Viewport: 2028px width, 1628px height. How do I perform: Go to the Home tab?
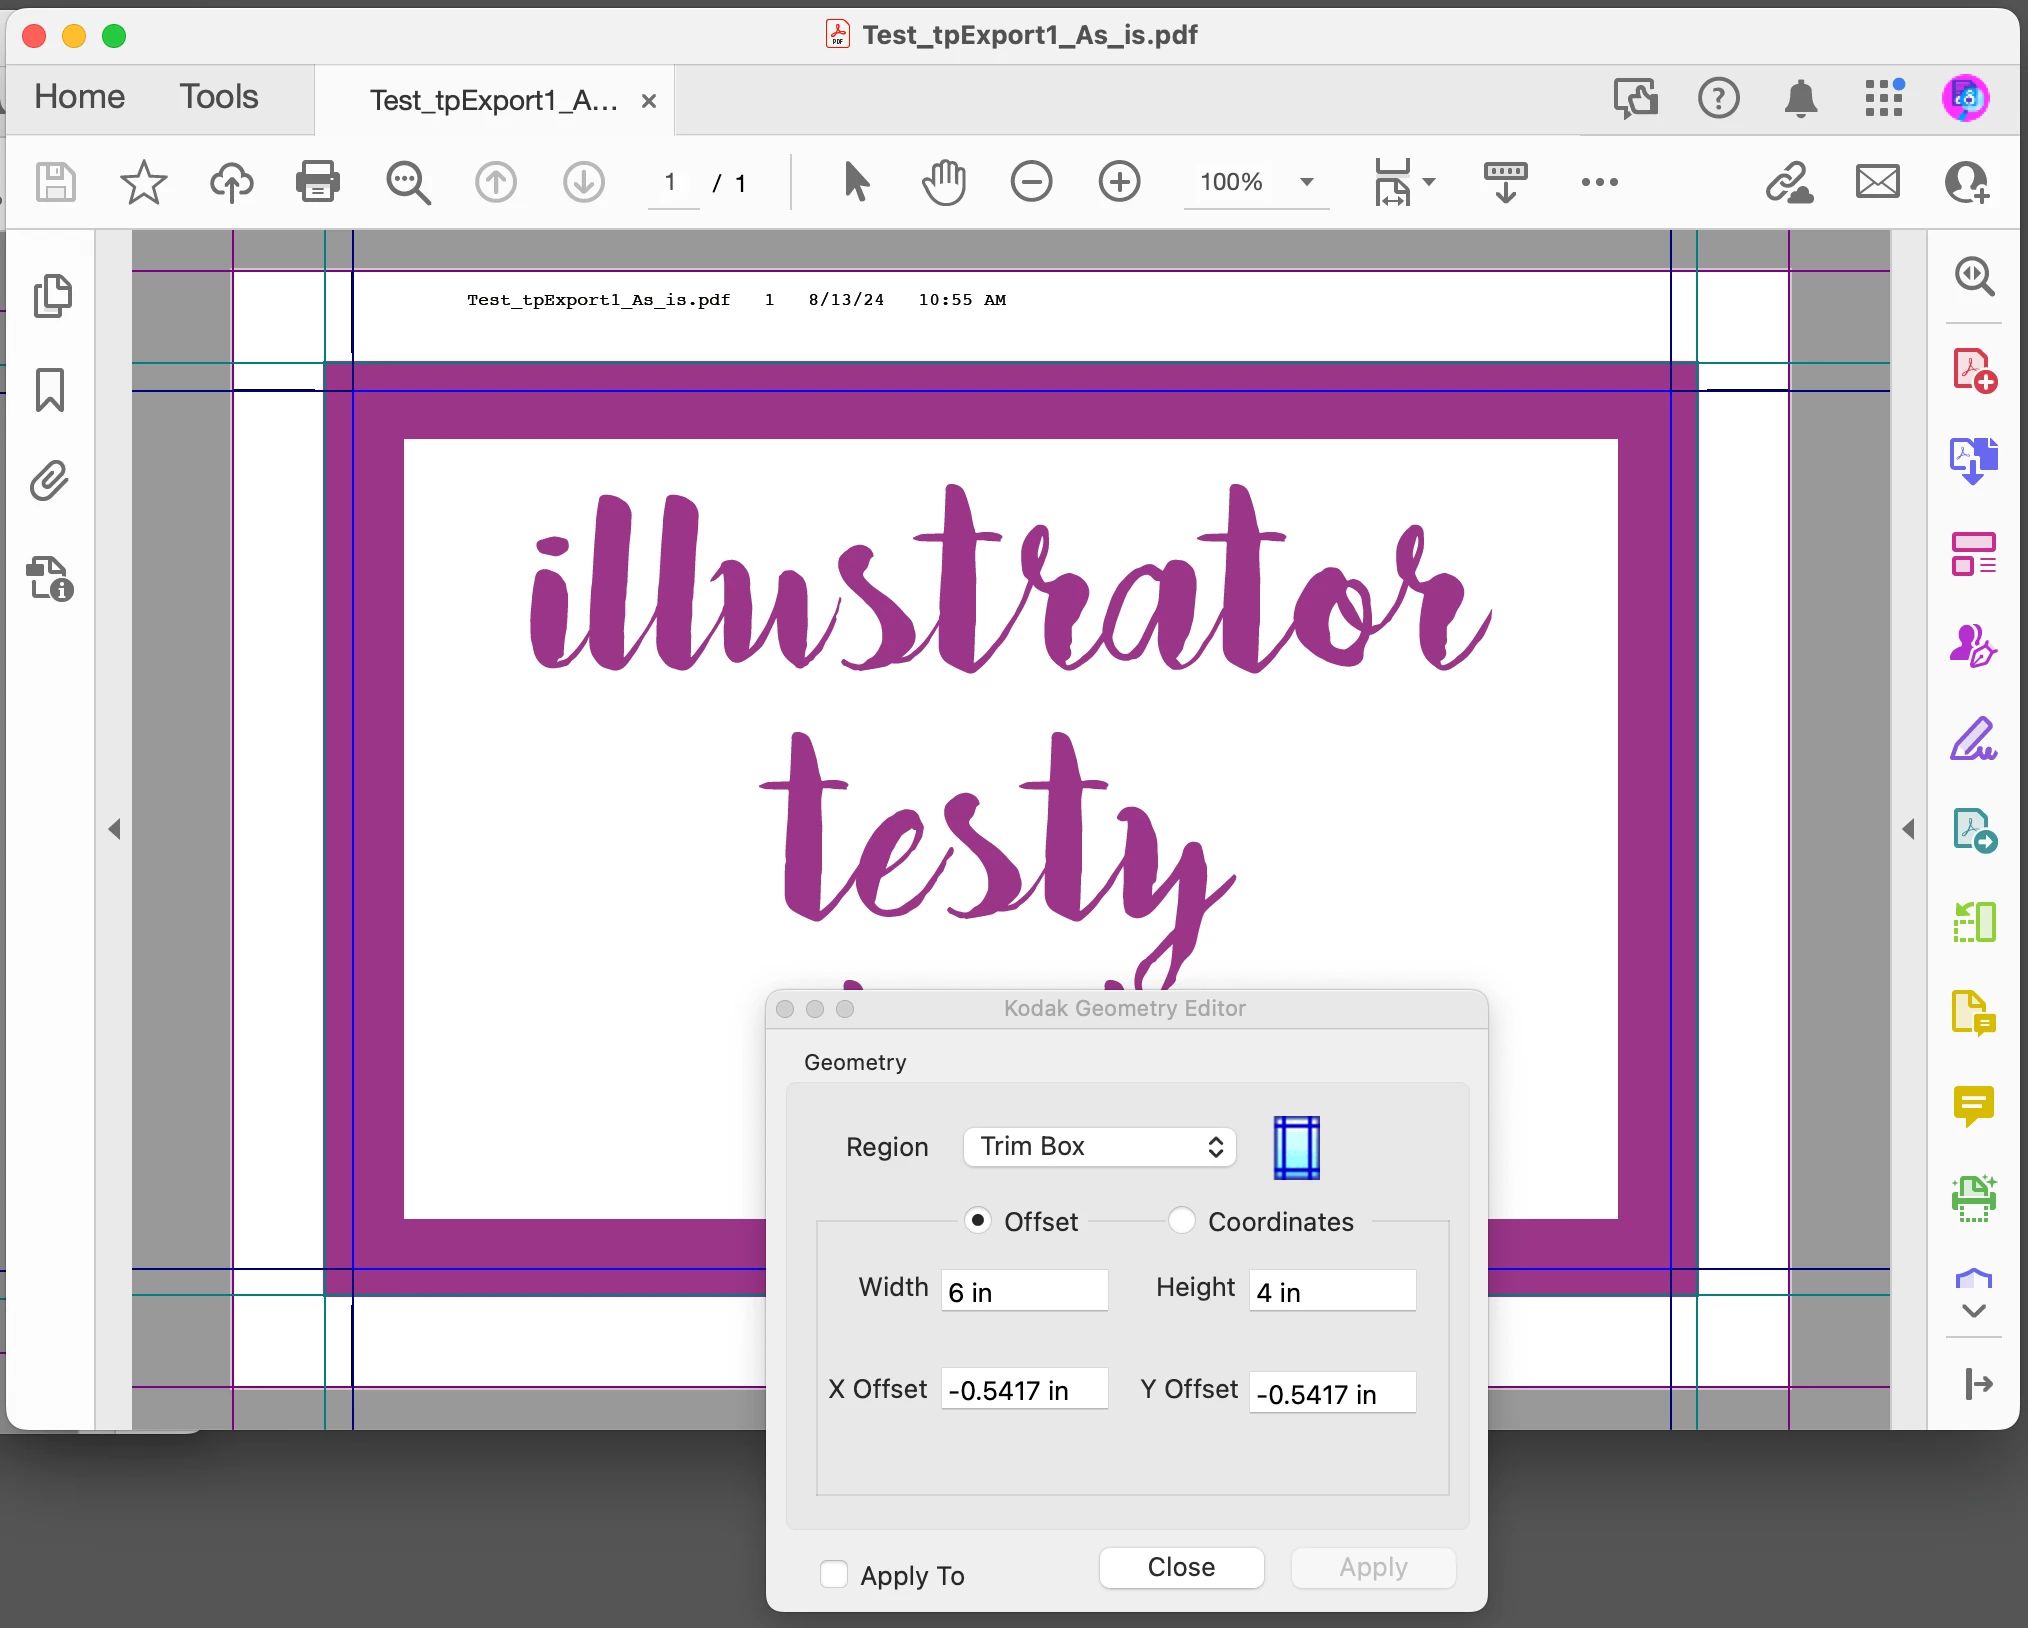pos(79,97)
